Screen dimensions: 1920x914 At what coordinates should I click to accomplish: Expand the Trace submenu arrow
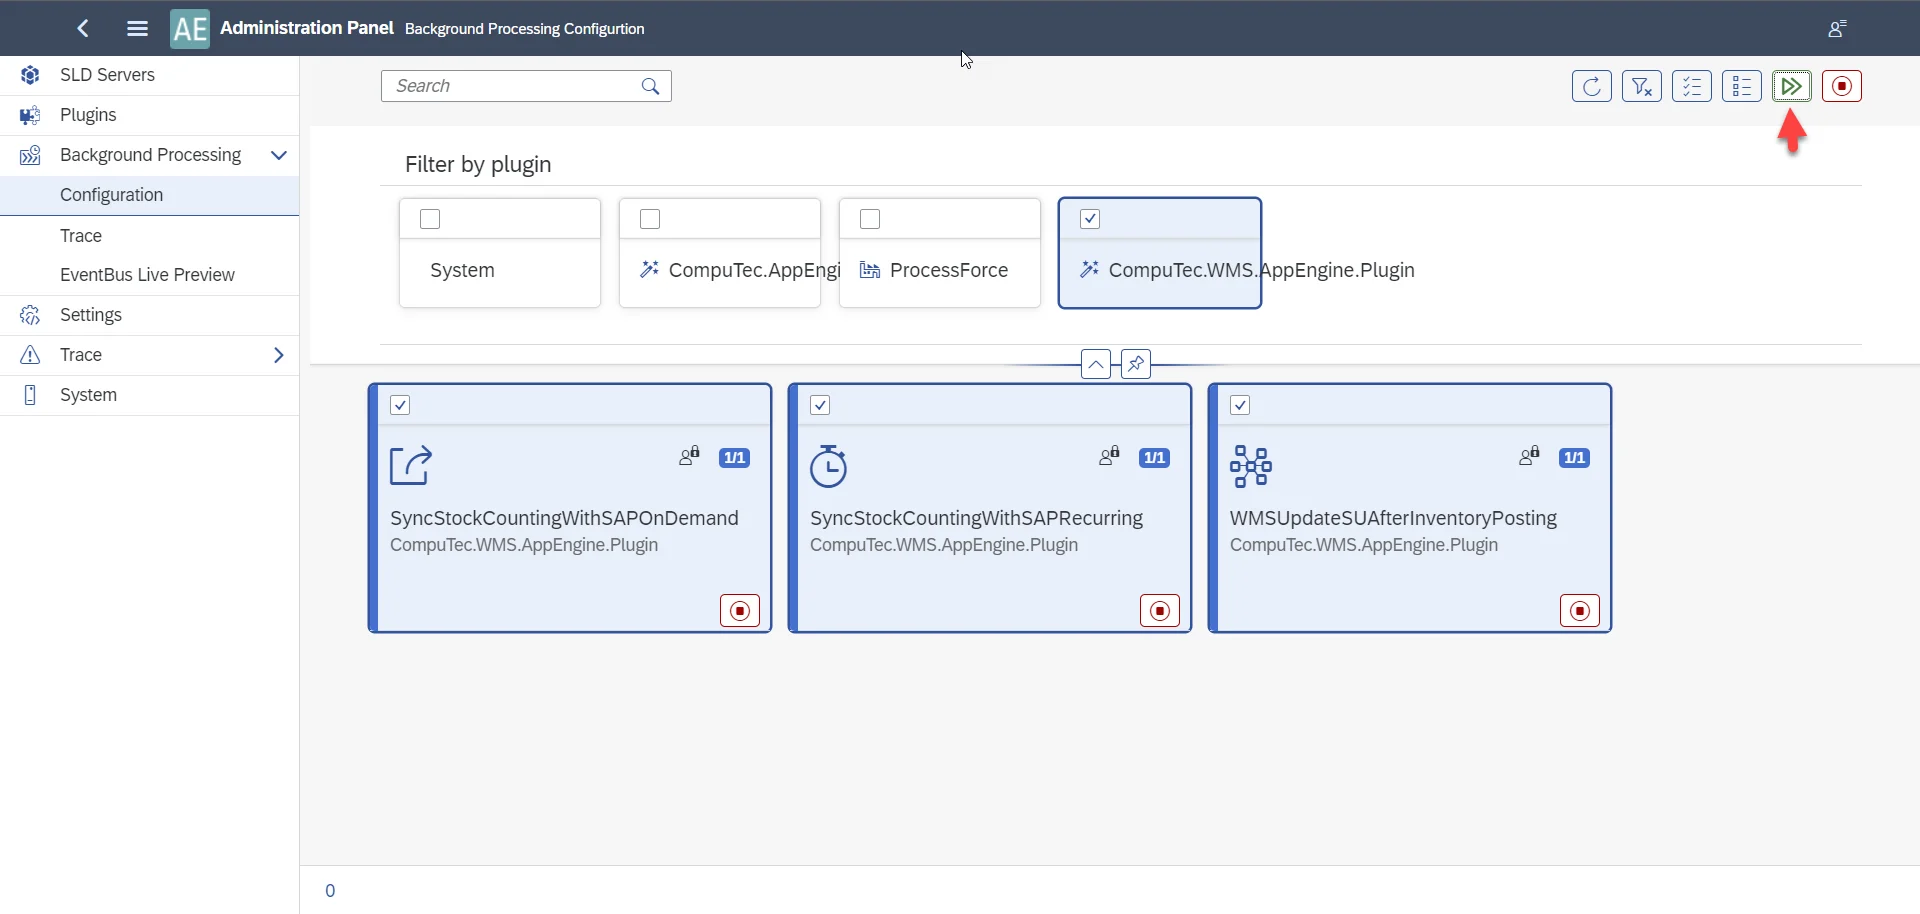coord(279,355)
